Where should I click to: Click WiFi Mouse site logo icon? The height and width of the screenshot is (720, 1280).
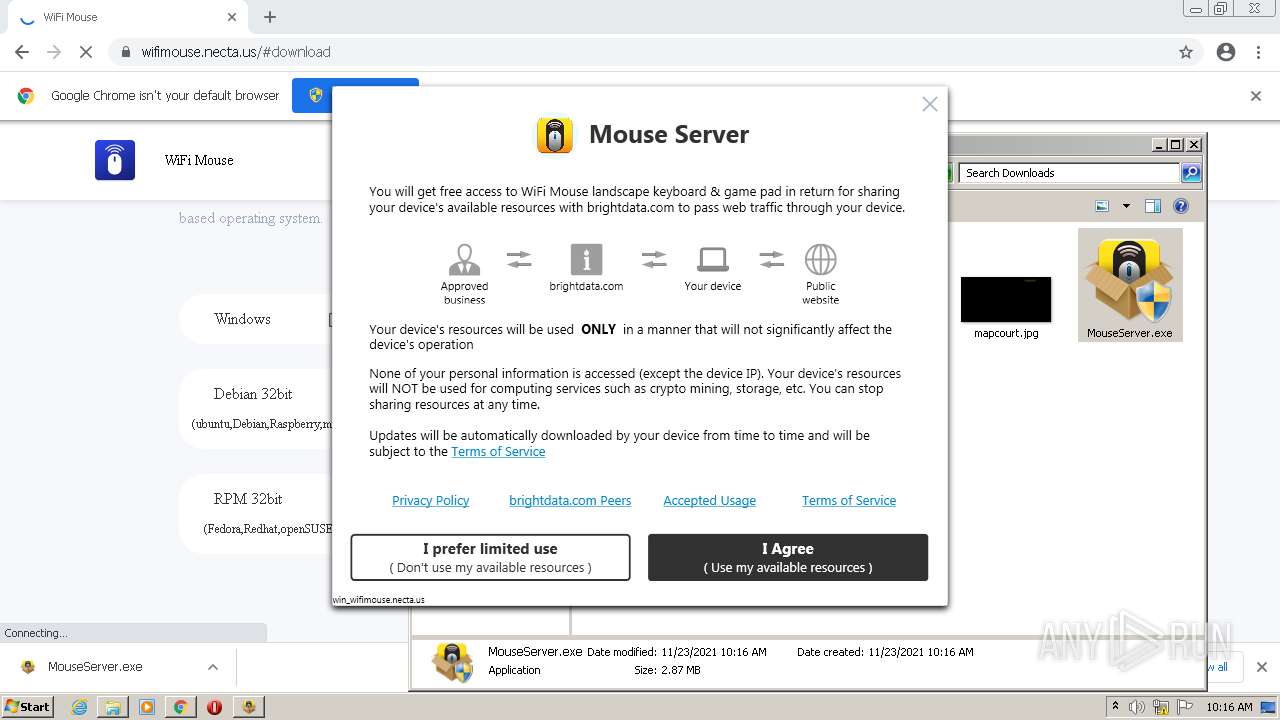point(115,160)
